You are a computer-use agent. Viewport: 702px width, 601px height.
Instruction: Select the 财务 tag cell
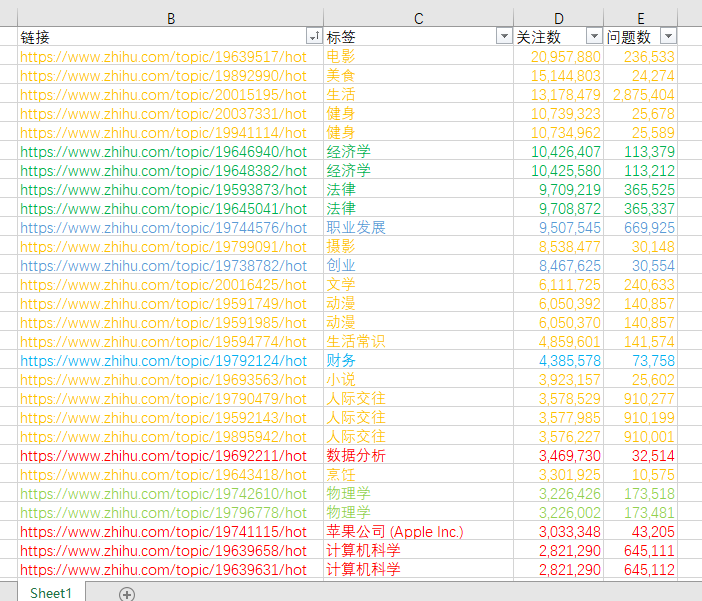tap(341, 361)
